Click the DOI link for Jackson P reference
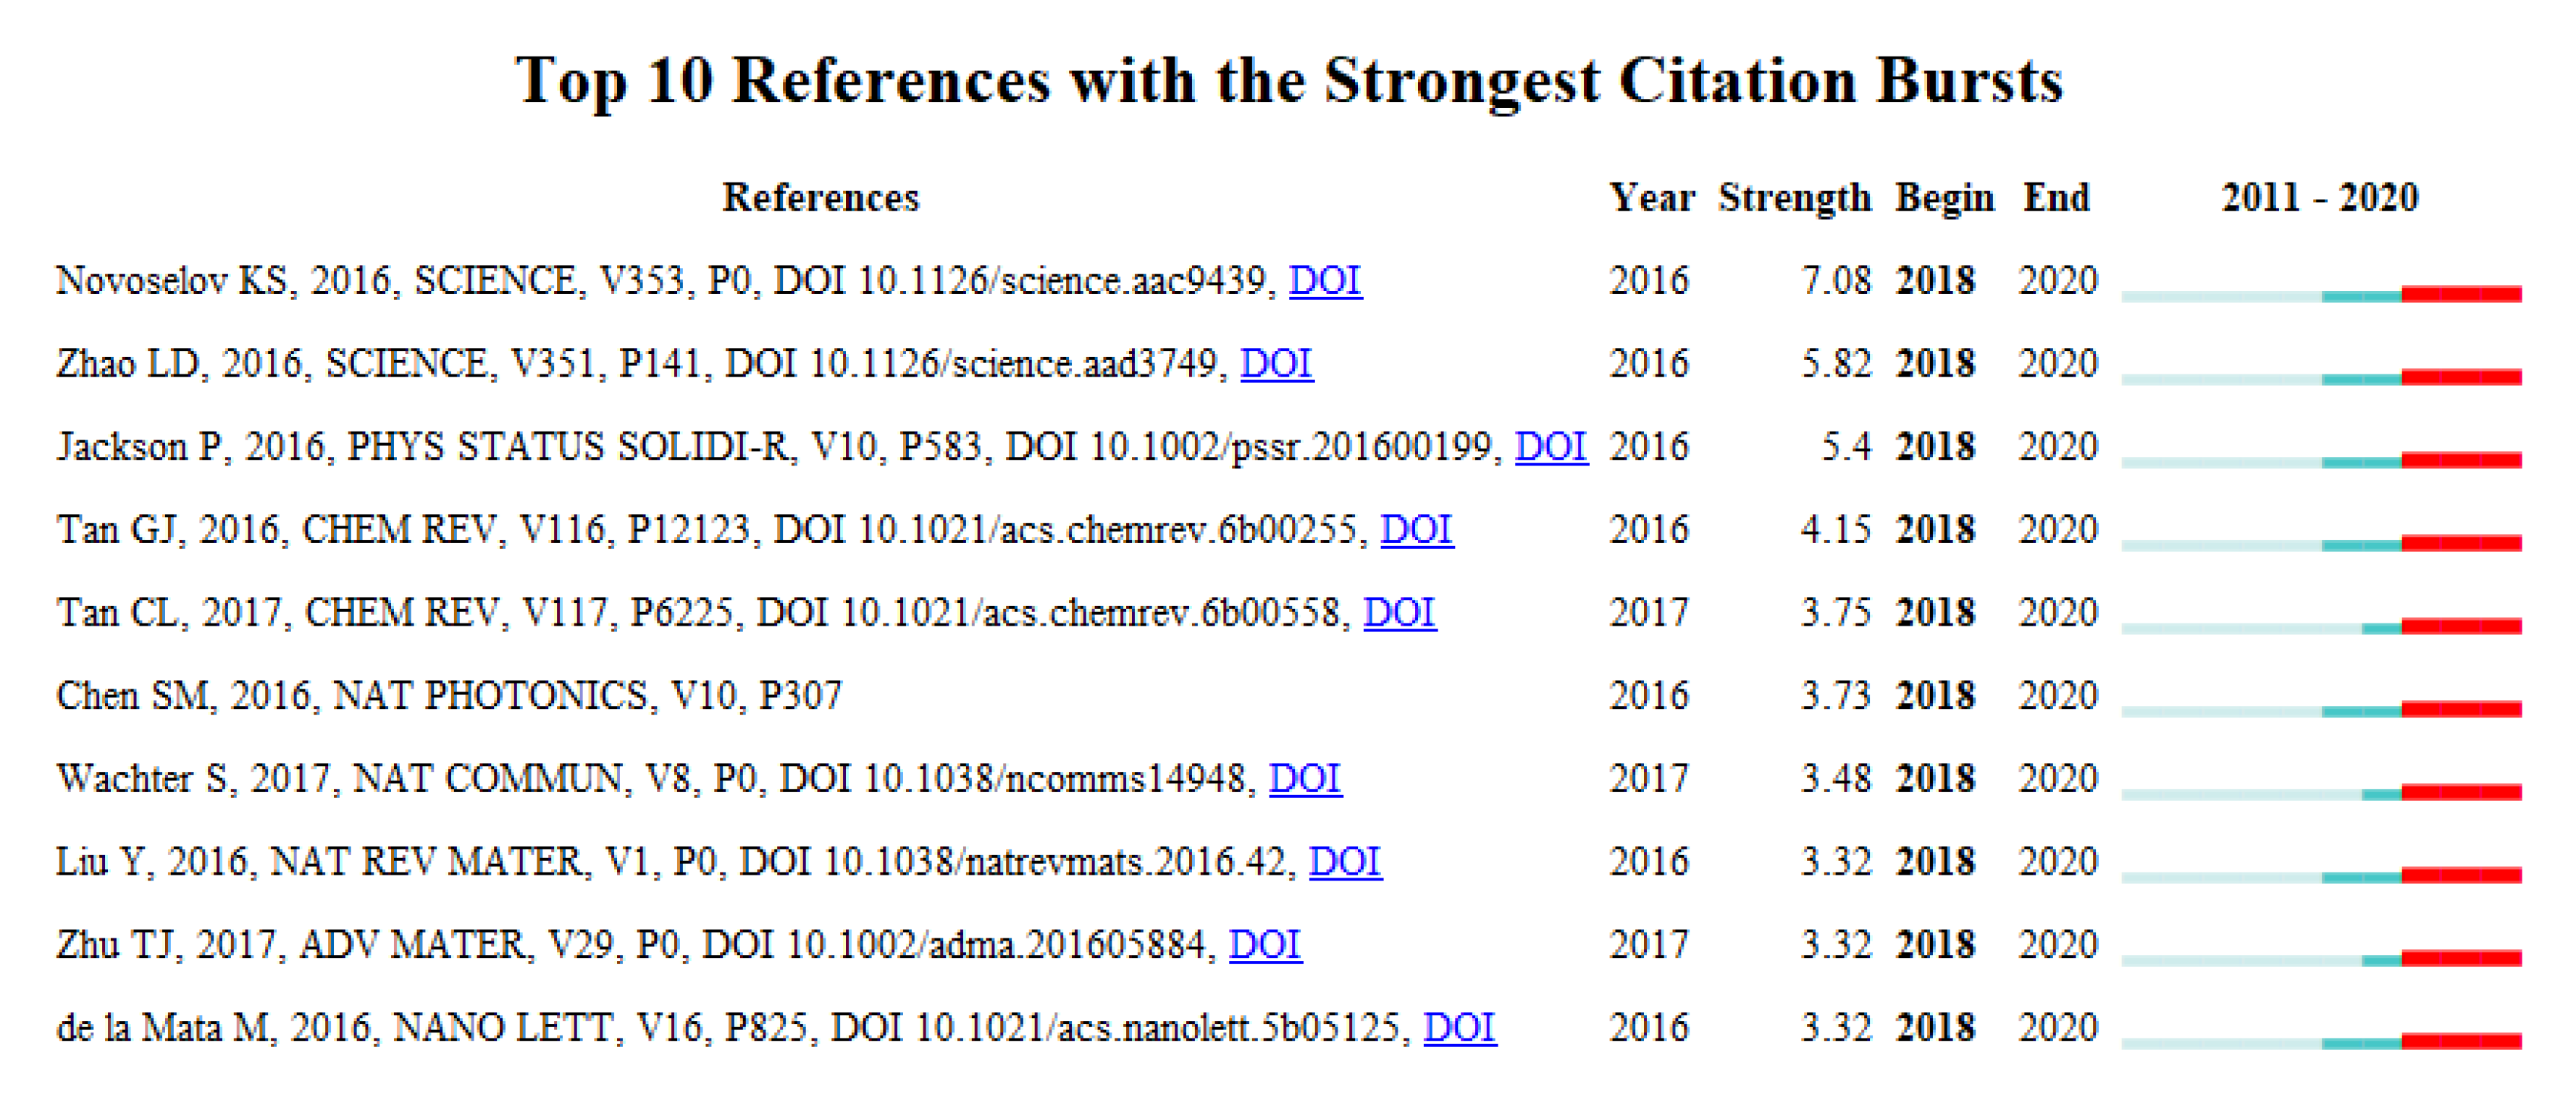The image size is (2576, 1097). point(1550,446)
